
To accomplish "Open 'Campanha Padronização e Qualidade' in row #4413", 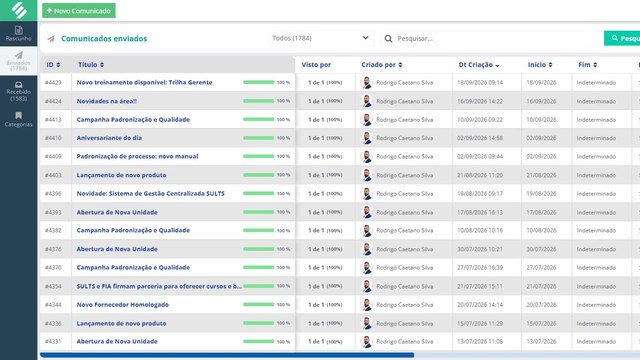I will [x=133, y=120].
